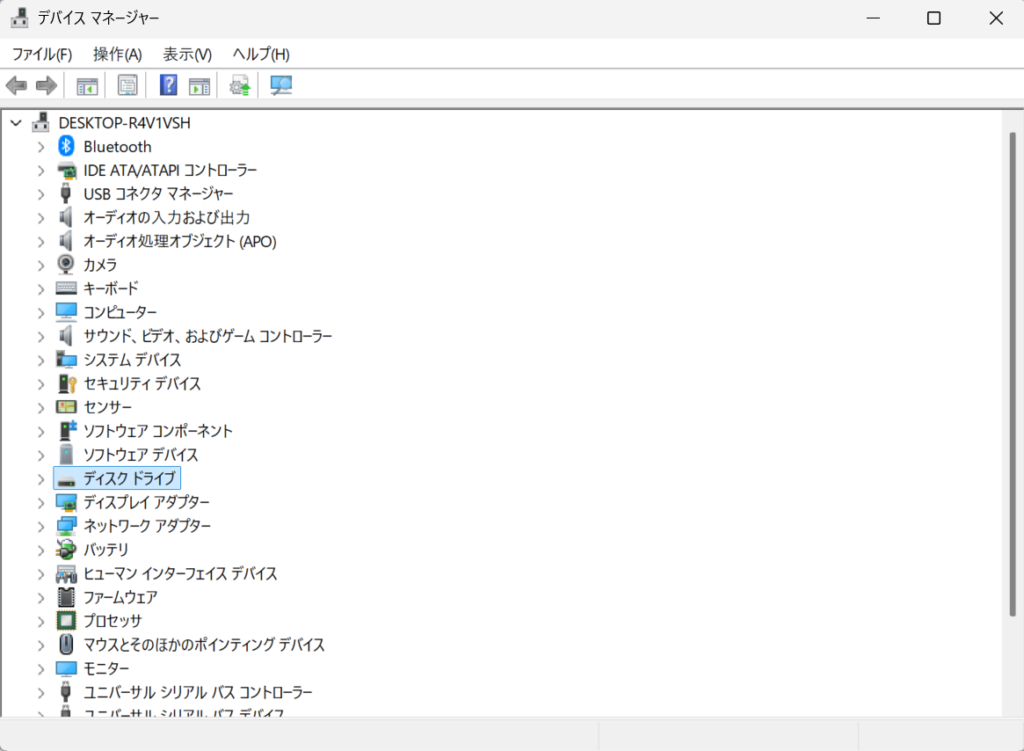Open the 操作(A) menu
The image size is (1024, 751).
117,54
